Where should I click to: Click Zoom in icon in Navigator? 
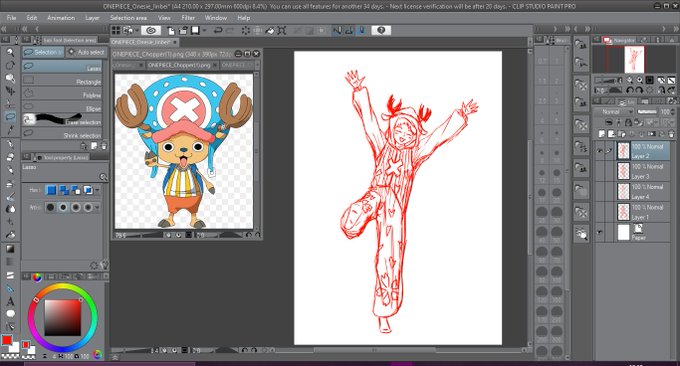[640, 80]
